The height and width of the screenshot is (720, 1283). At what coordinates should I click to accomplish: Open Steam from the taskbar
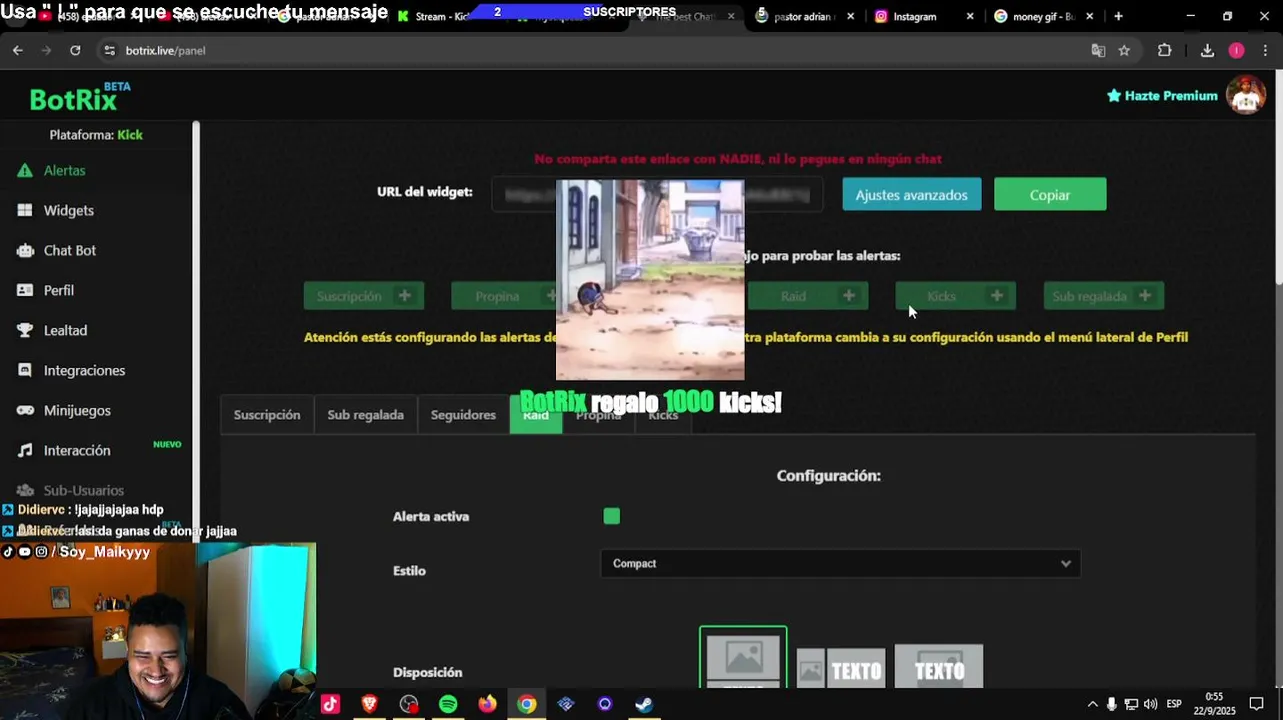tap(644, 704)
